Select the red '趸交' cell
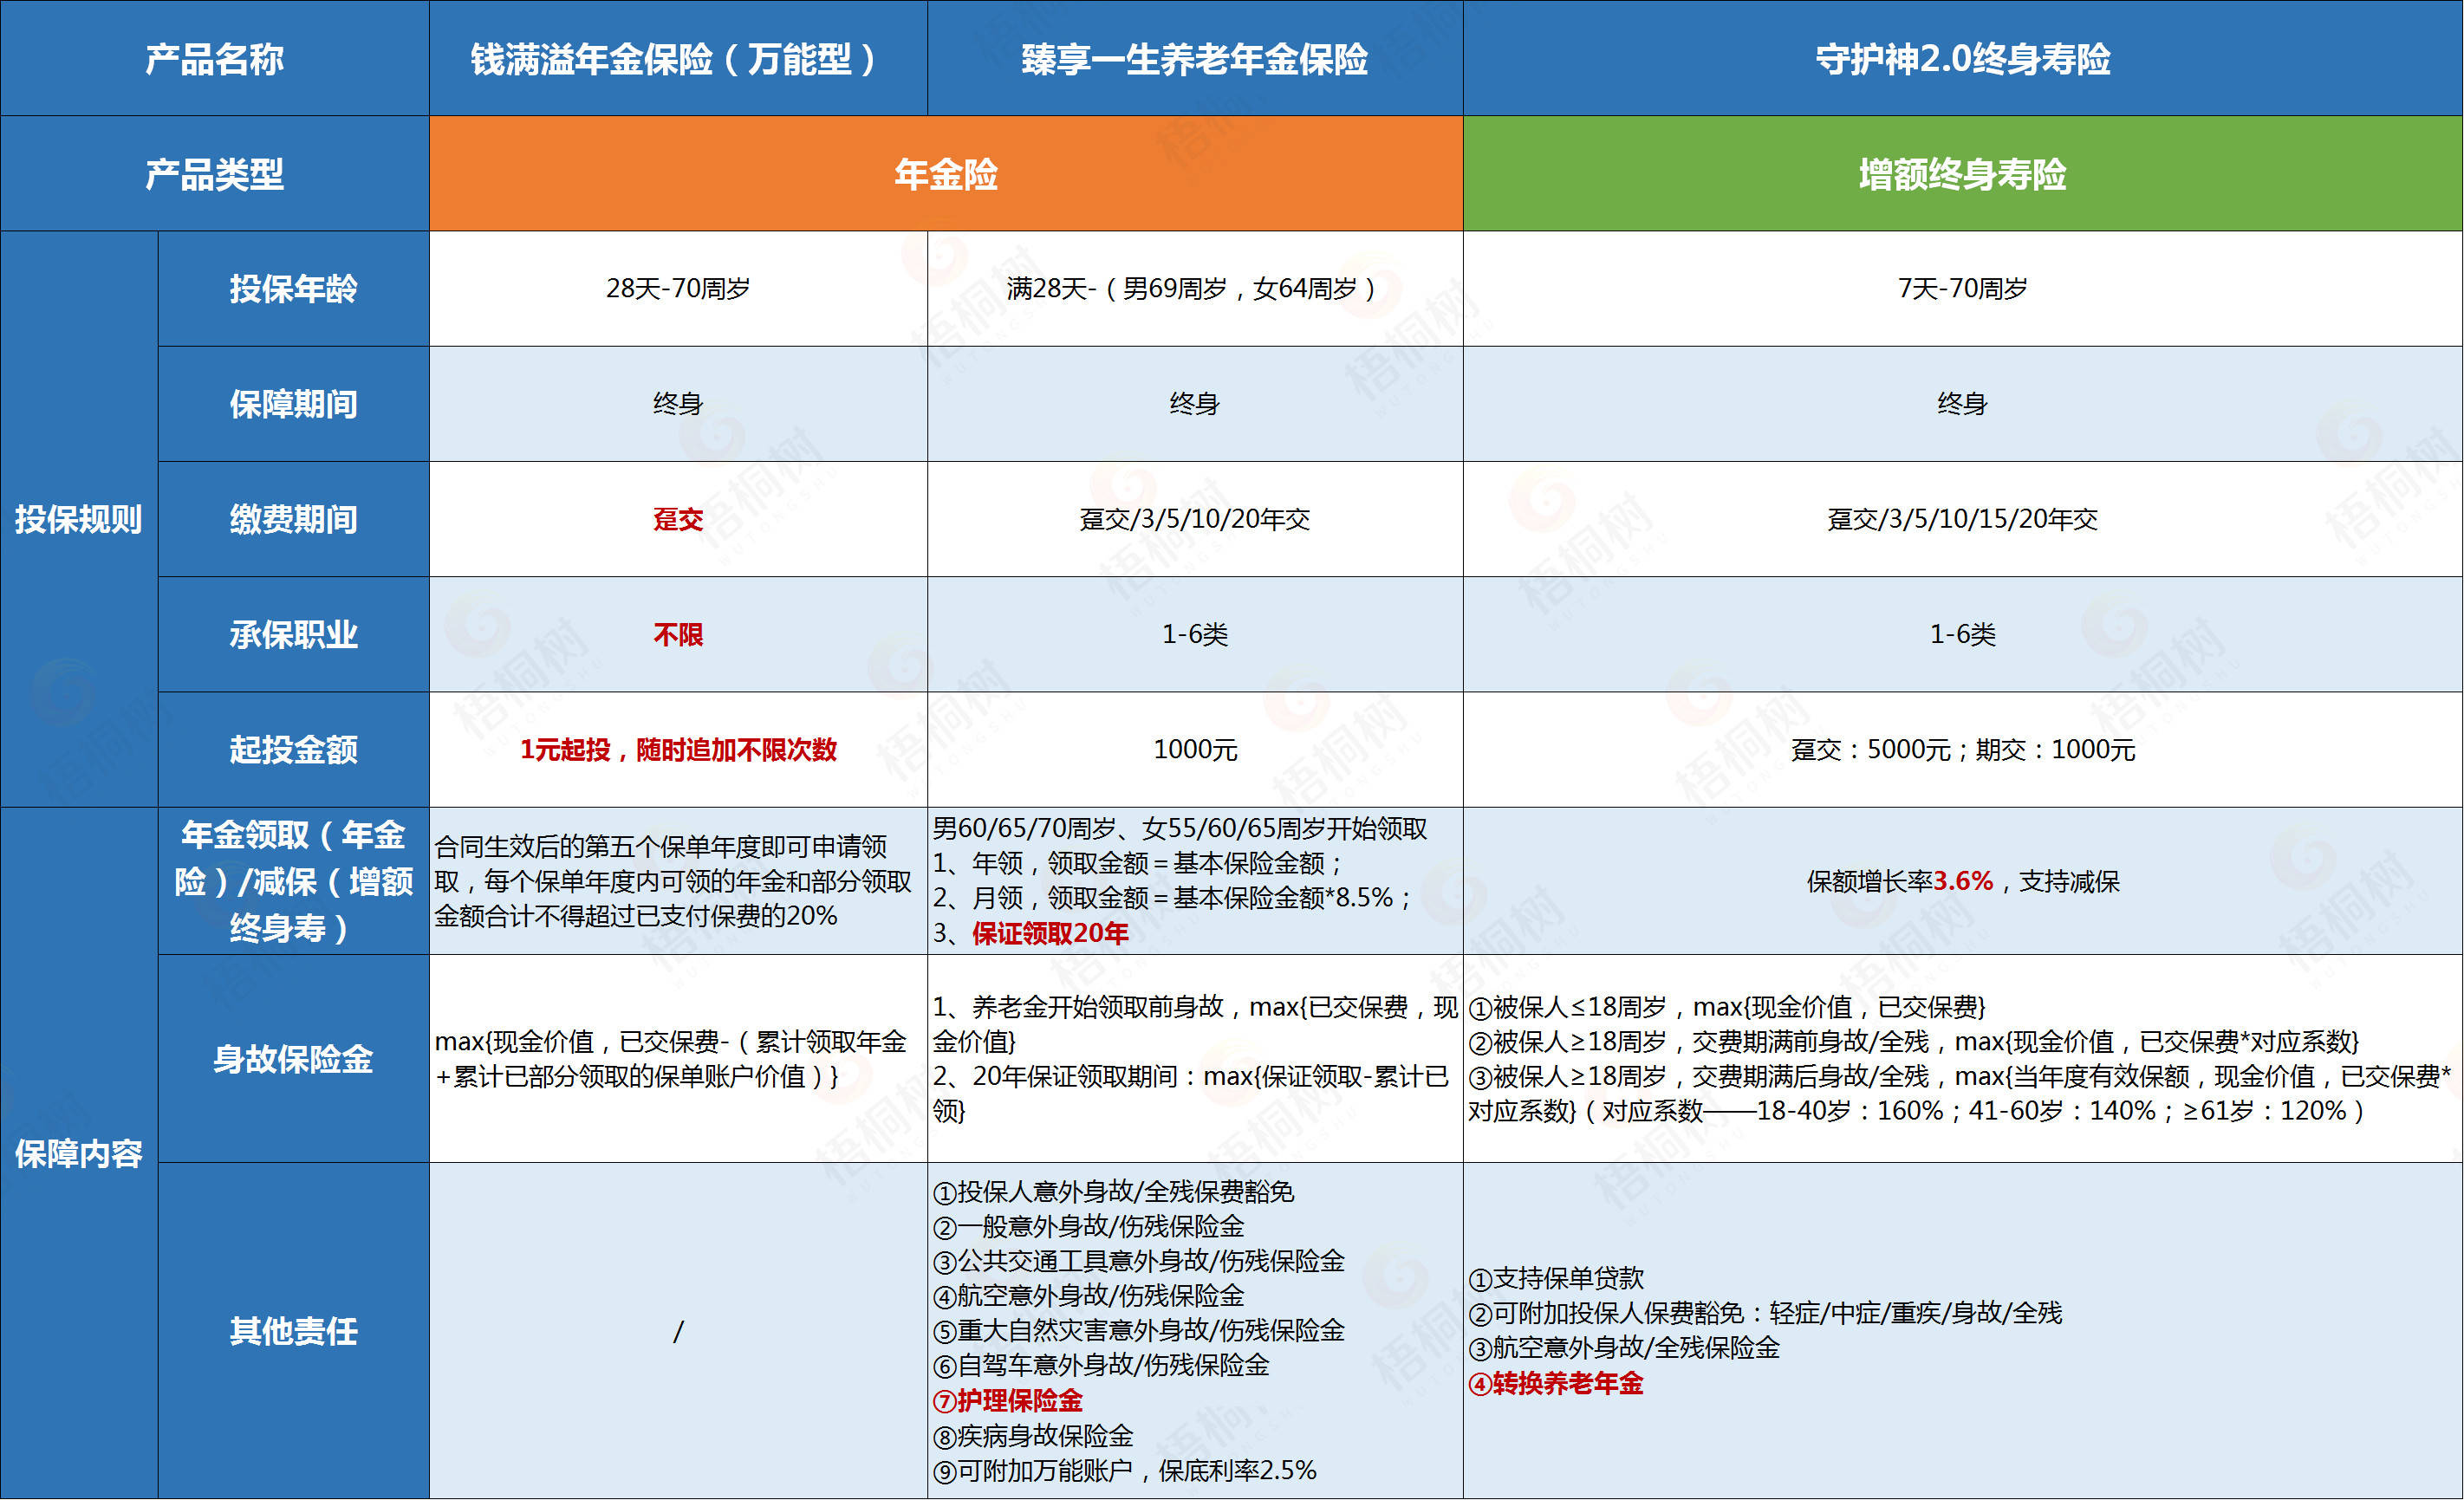The height and width of the screenshot is (1500, 2464). coord(678,519)
